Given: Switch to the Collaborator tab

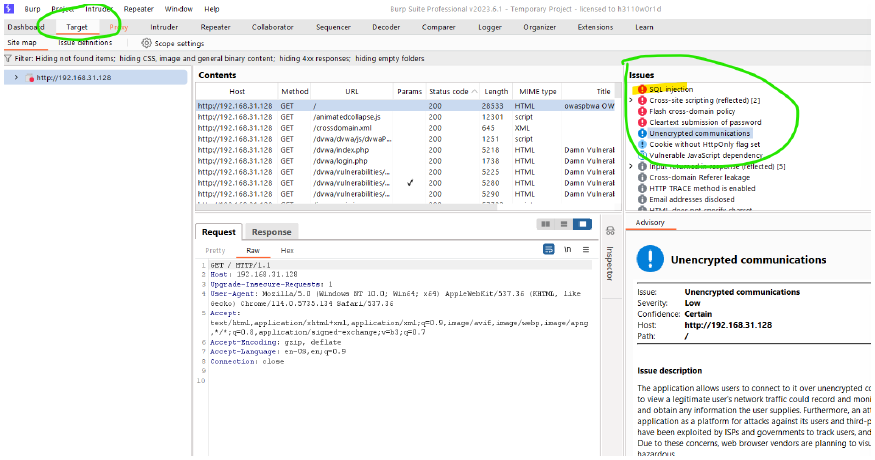Looking at the screenshot, I should (272, 27).
